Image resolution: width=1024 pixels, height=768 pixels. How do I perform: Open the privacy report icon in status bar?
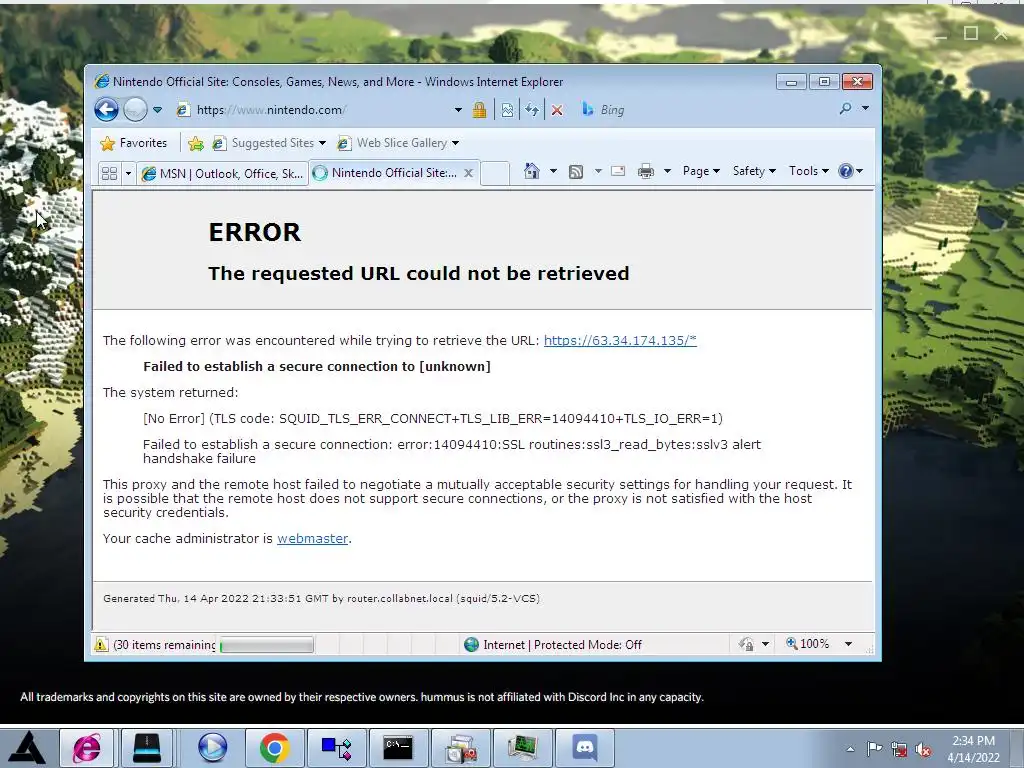click(x=746, y=645)
